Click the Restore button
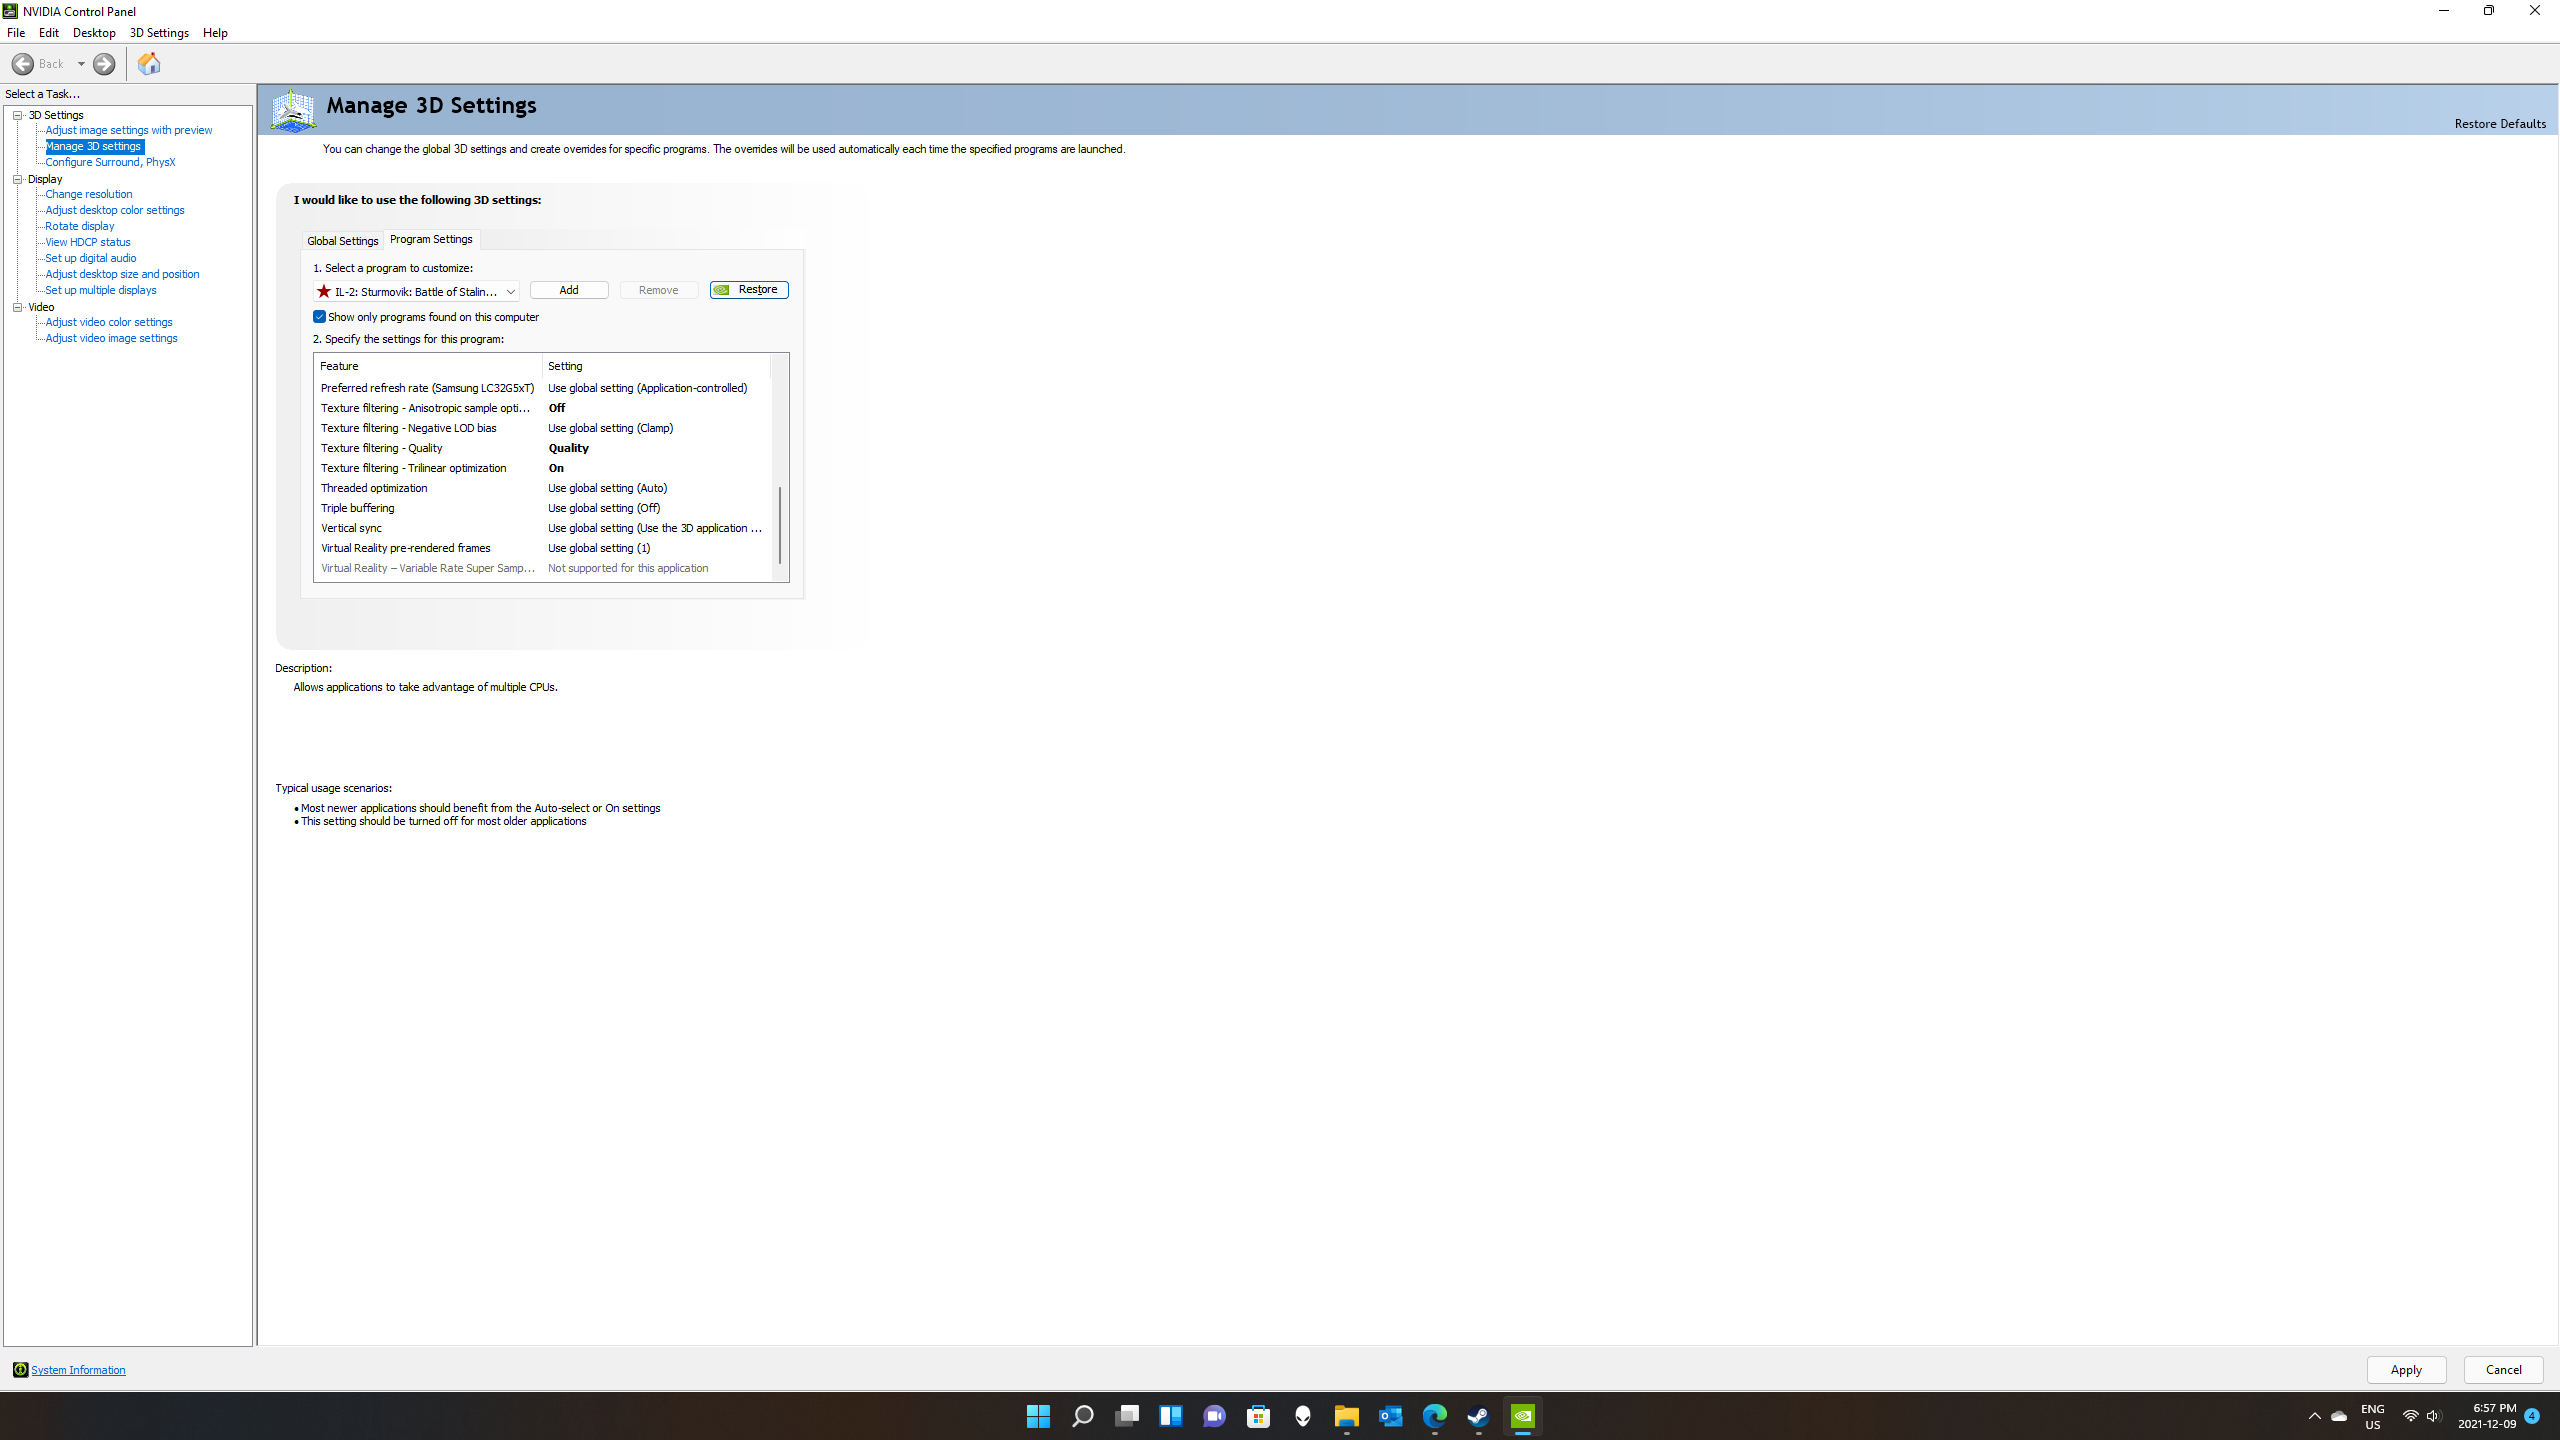The height and width of the screenshot is (1440, 2560). 749,290
